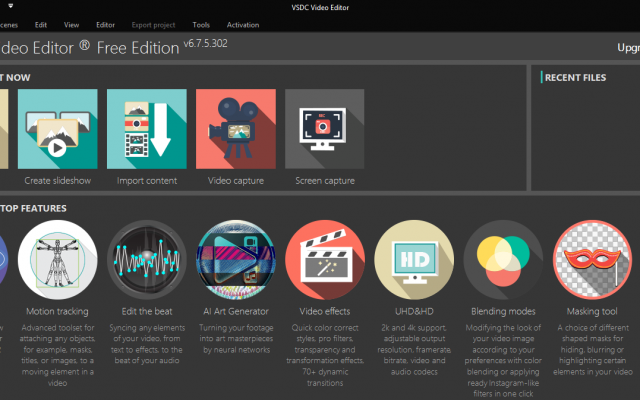Click the Create slideshow label
Screen dimensions: 640x400
click(x=58, y=180)
